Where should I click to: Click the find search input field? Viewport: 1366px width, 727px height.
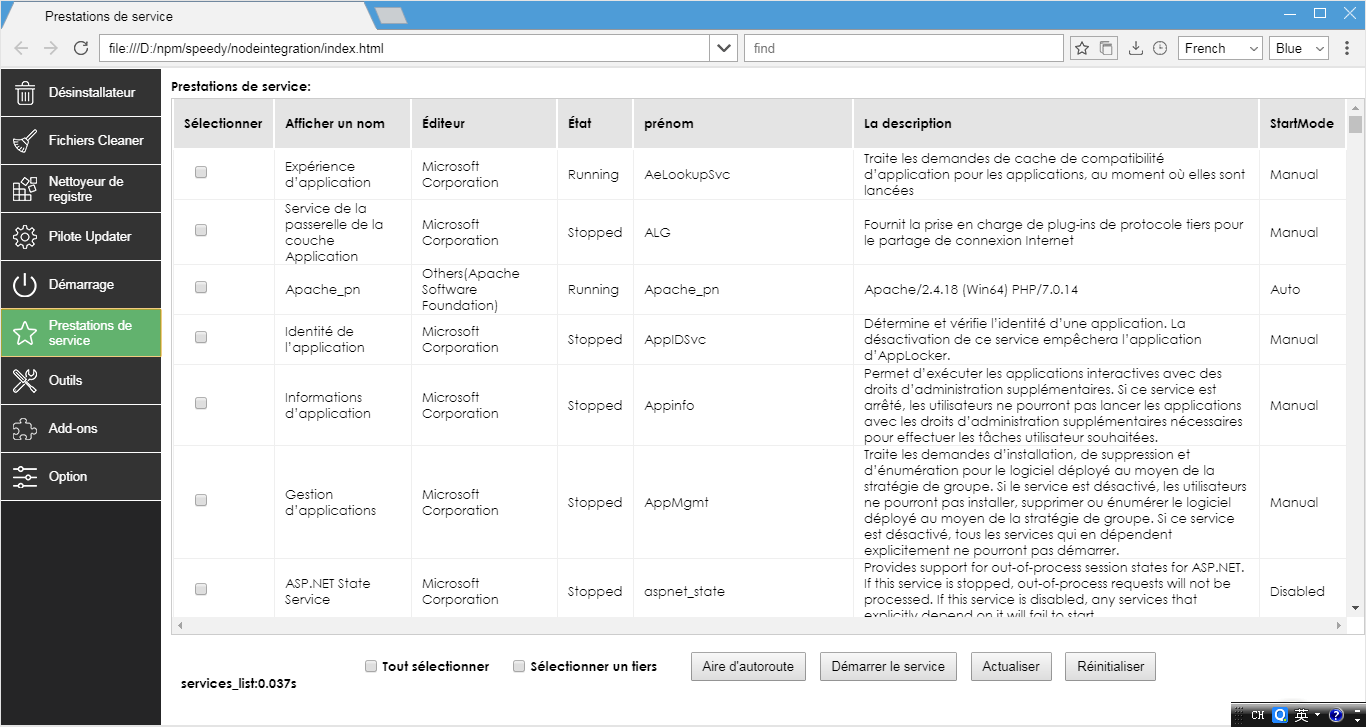click(x=904, y=48)
